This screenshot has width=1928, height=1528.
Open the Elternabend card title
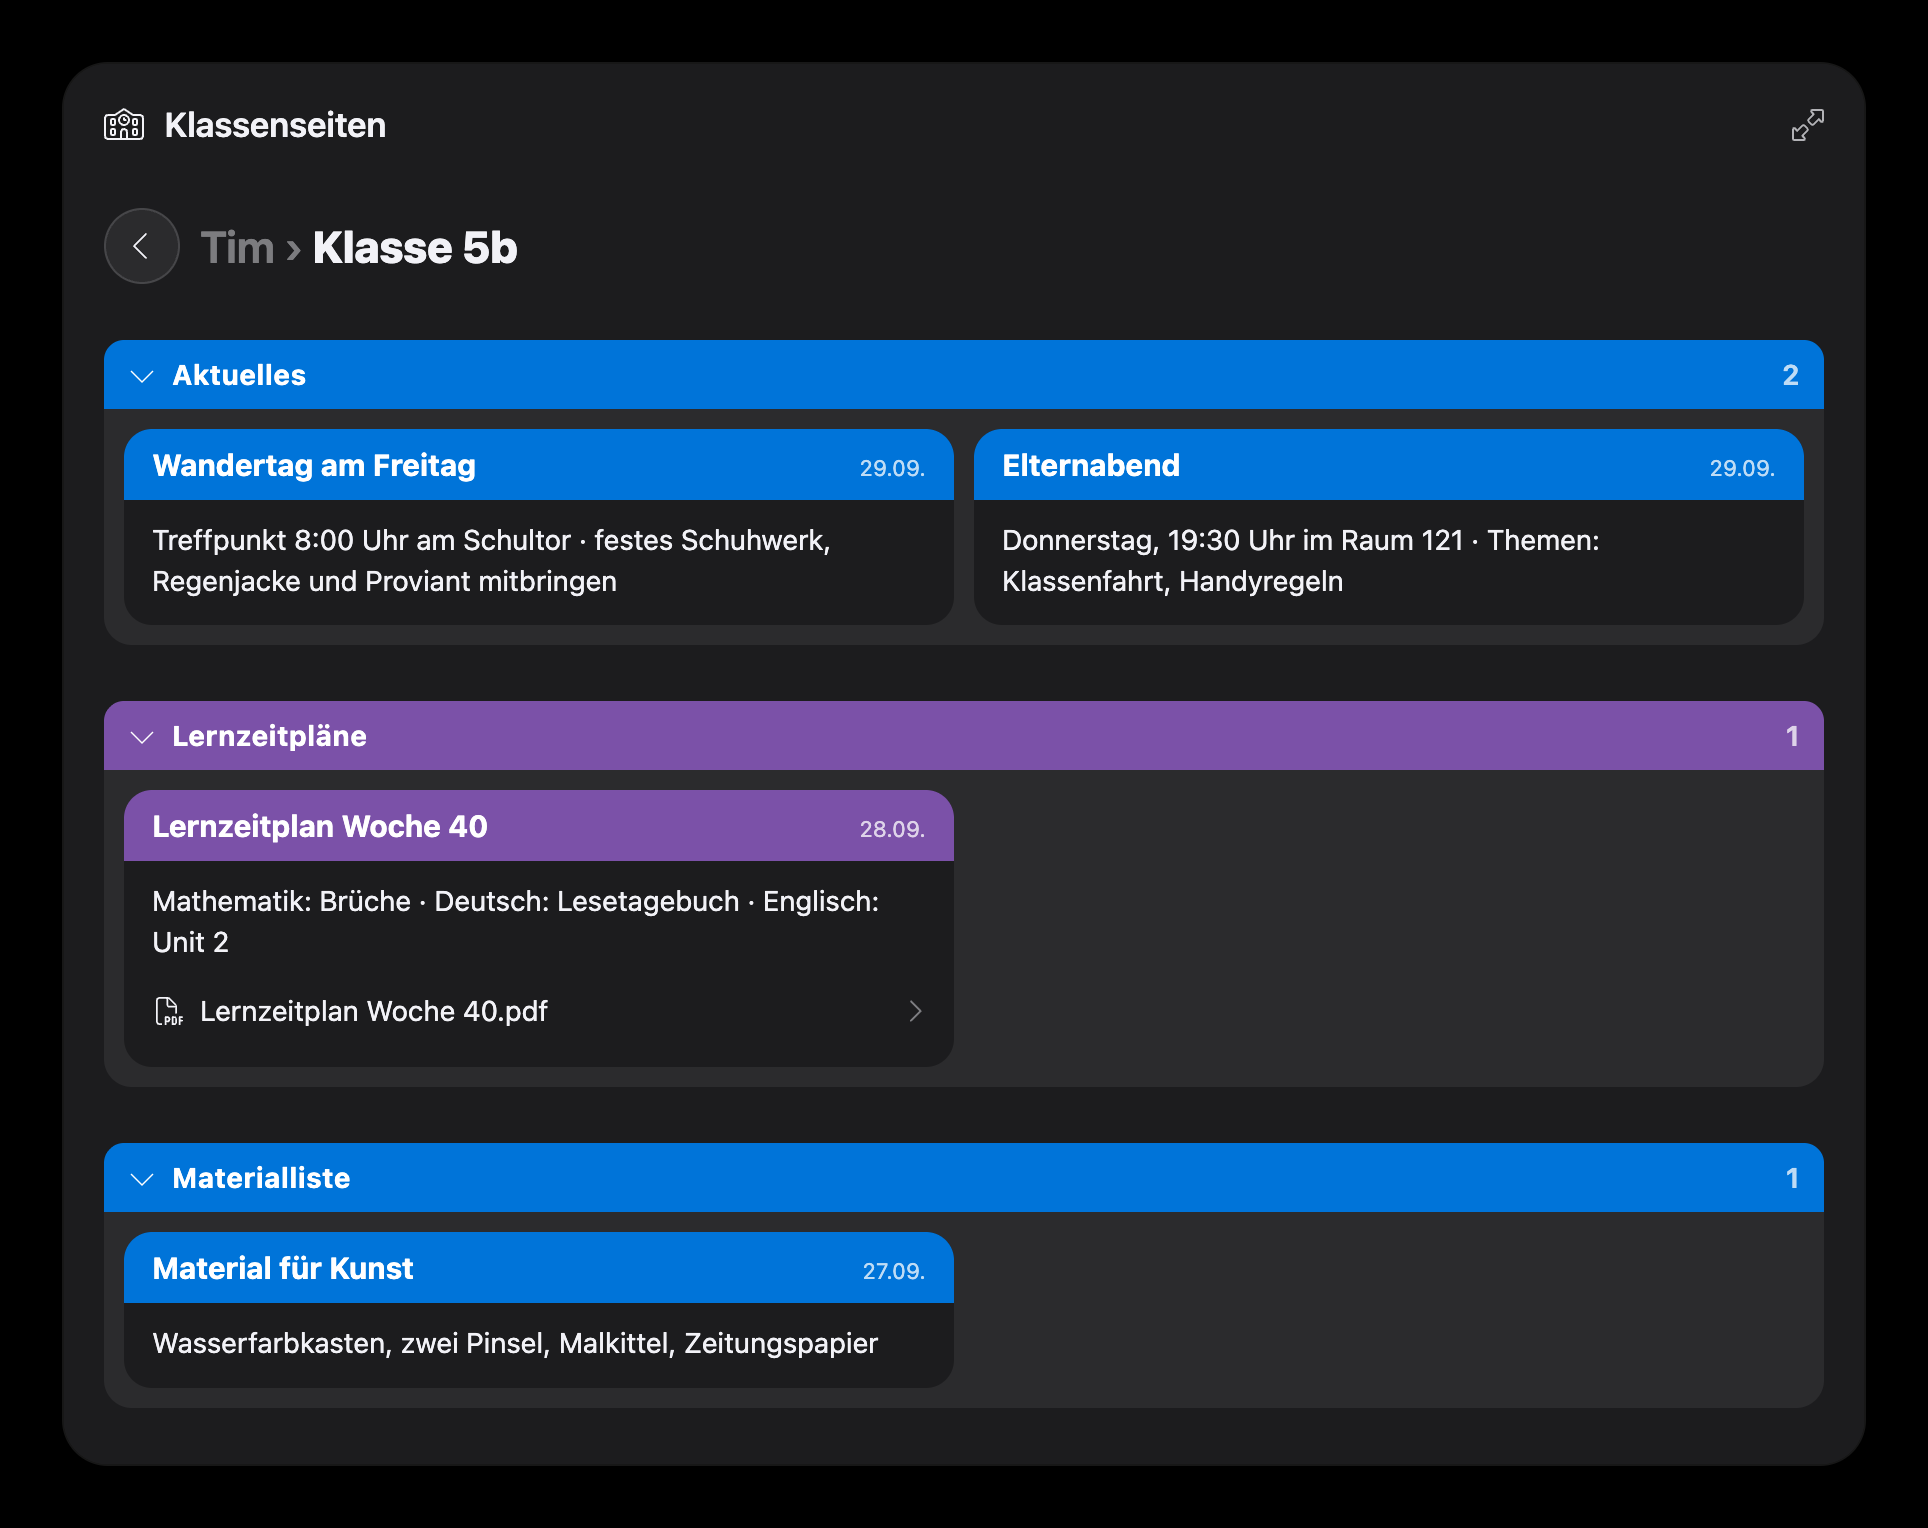pos(1091,465)
